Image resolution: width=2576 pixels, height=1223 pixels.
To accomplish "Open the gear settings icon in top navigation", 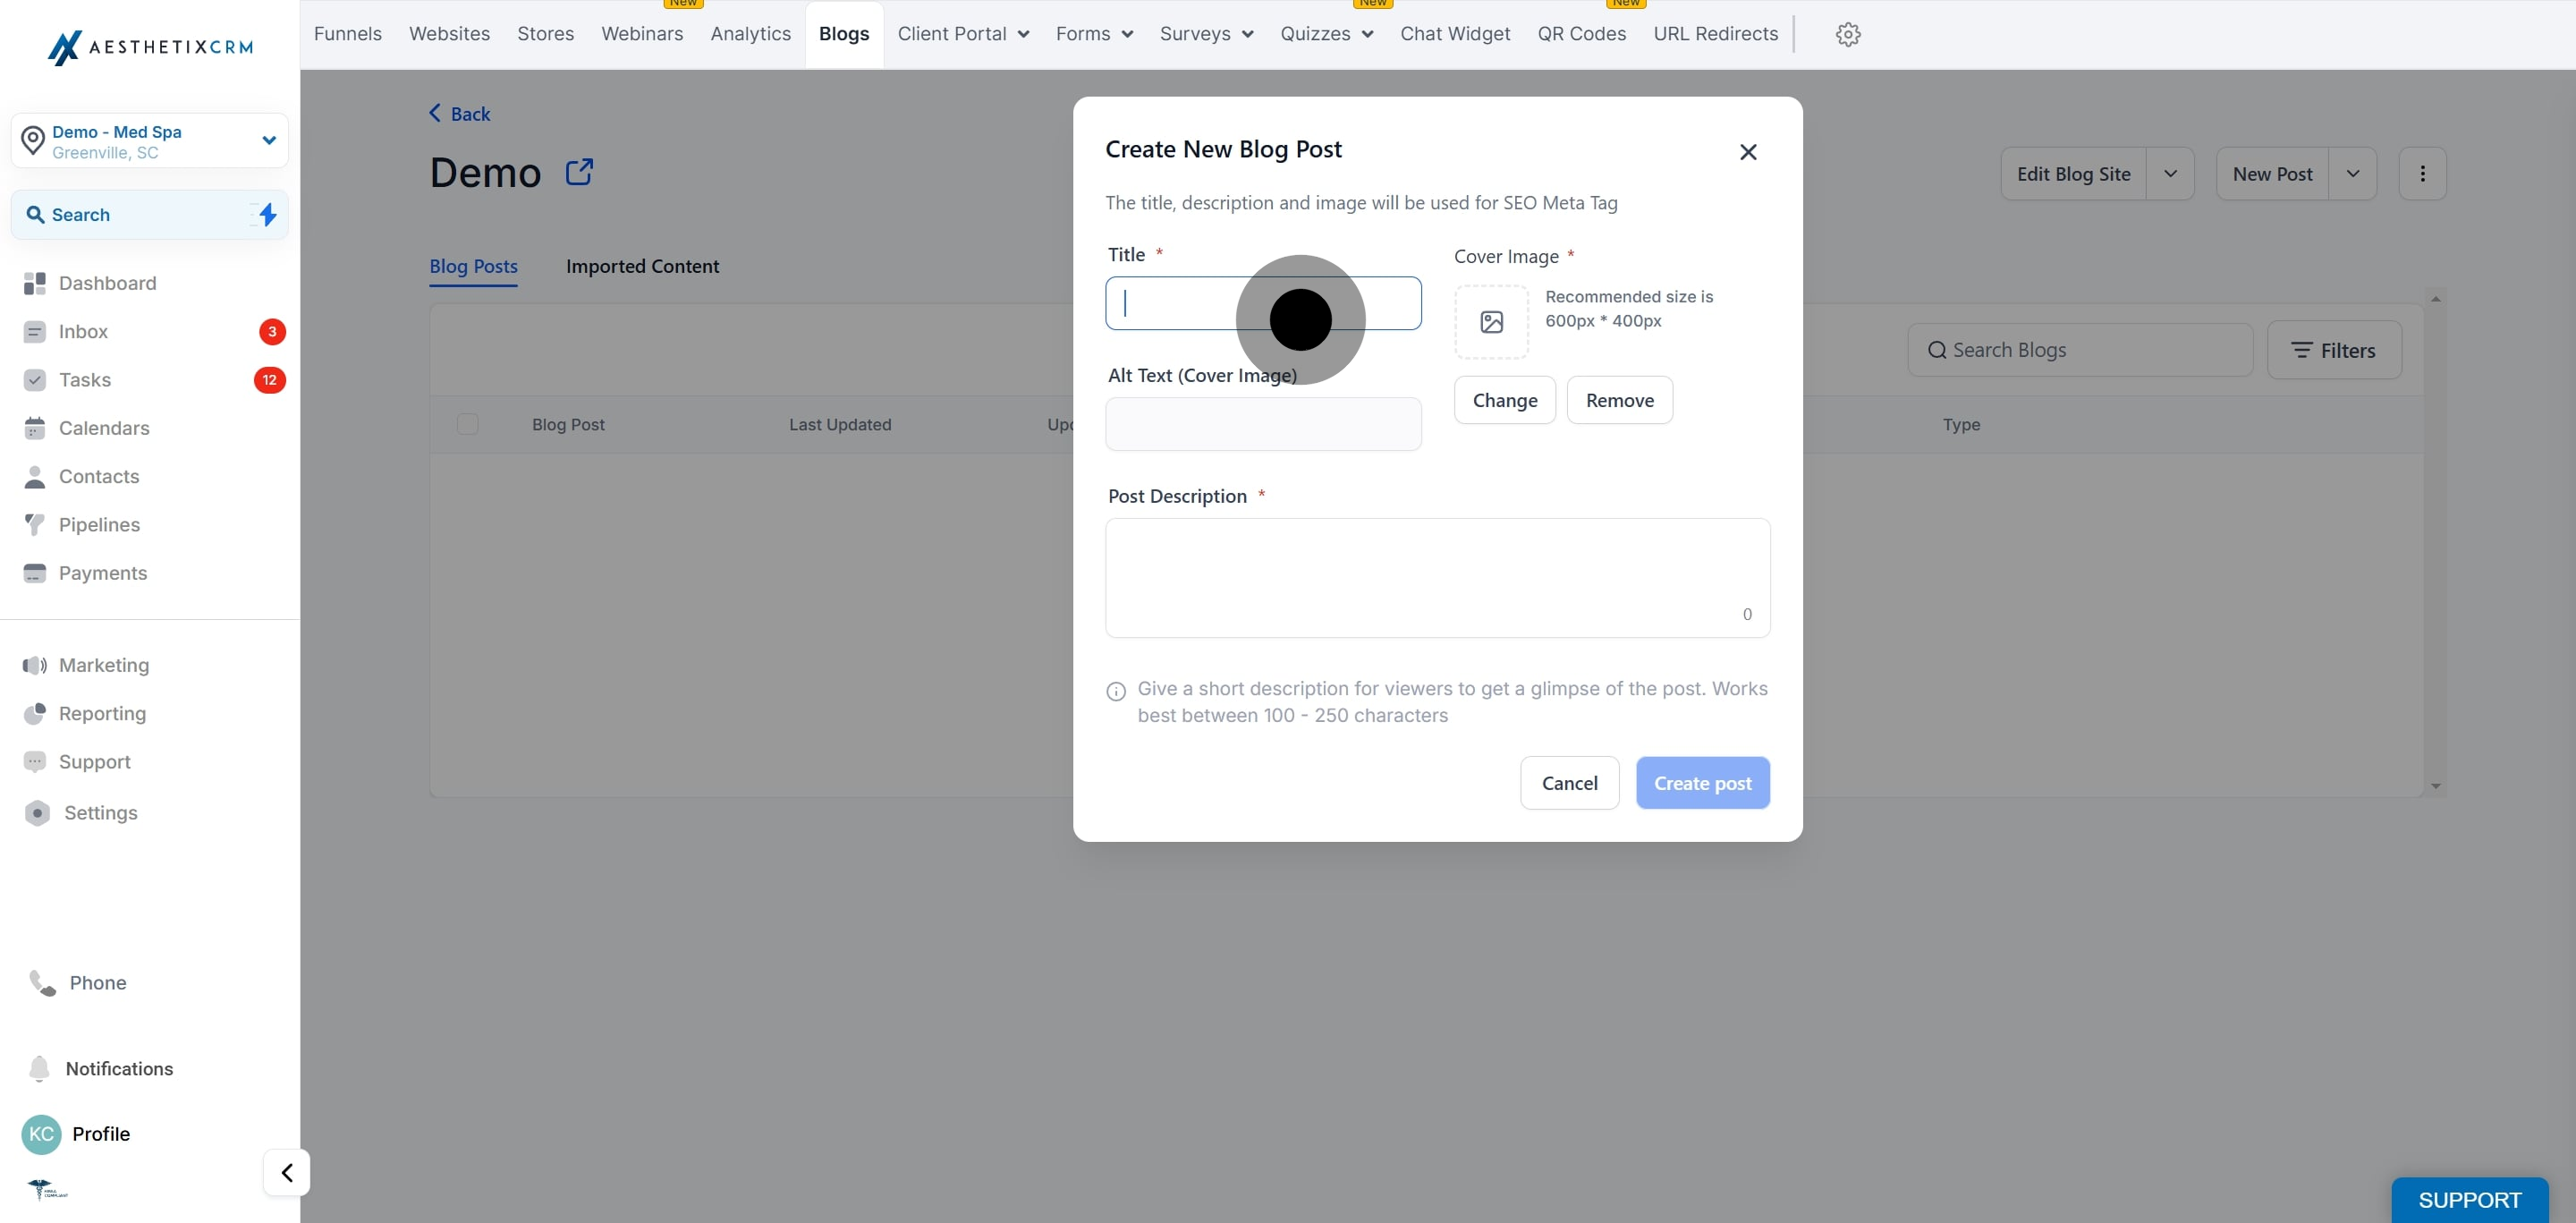I will (x=1847, y=34).
